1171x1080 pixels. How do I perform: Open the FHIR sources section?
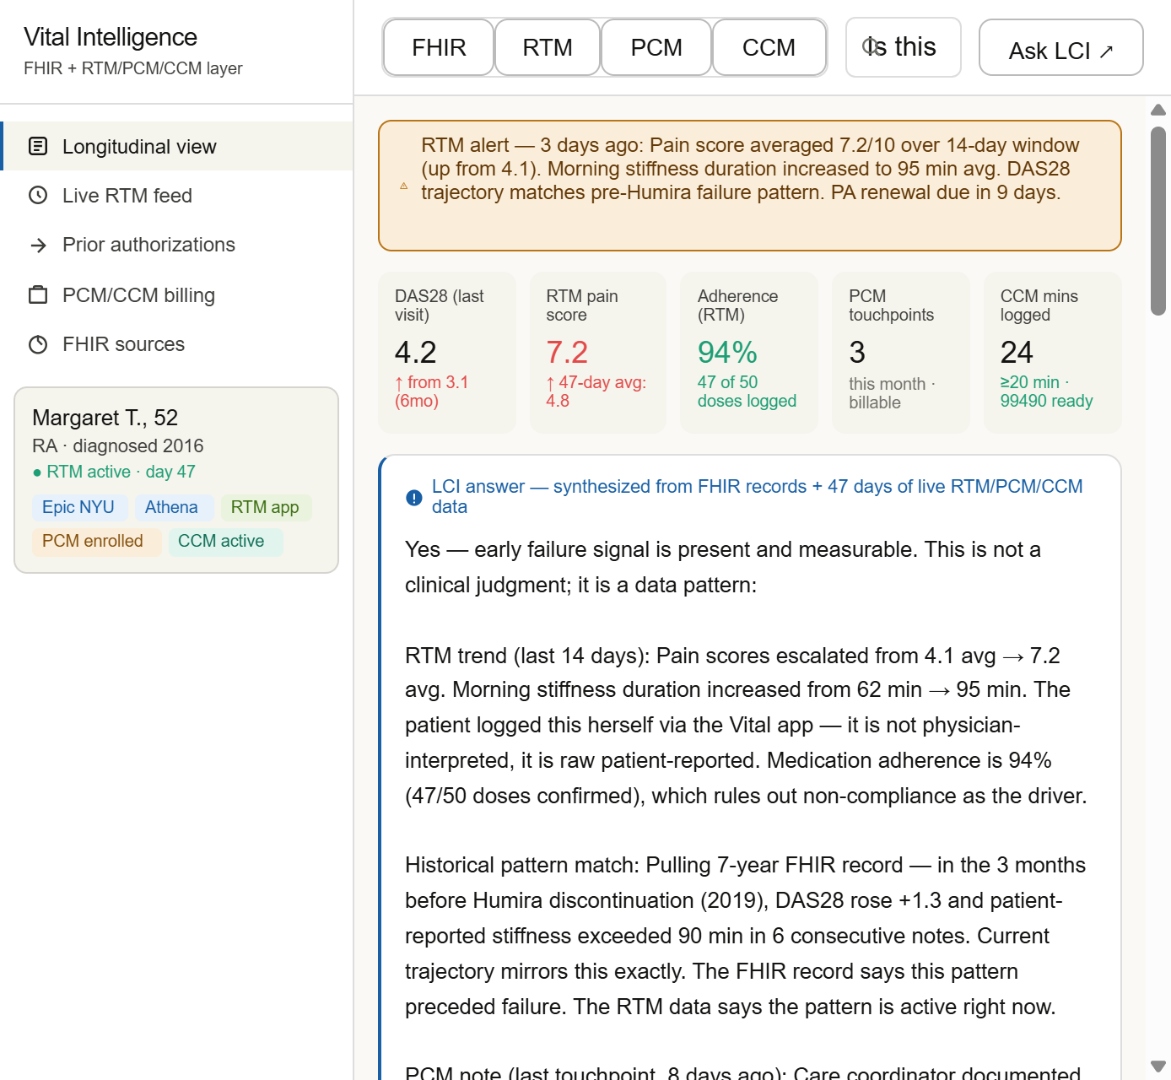tap(123, 344)
